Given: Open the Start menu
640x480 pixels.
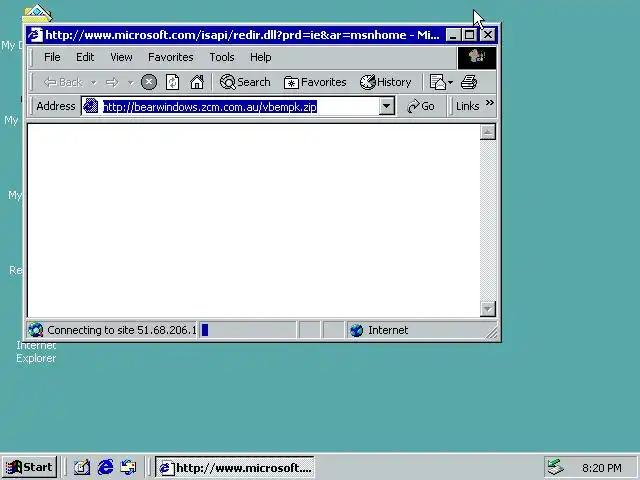Looking at the screenshot, I should [29, 467].
